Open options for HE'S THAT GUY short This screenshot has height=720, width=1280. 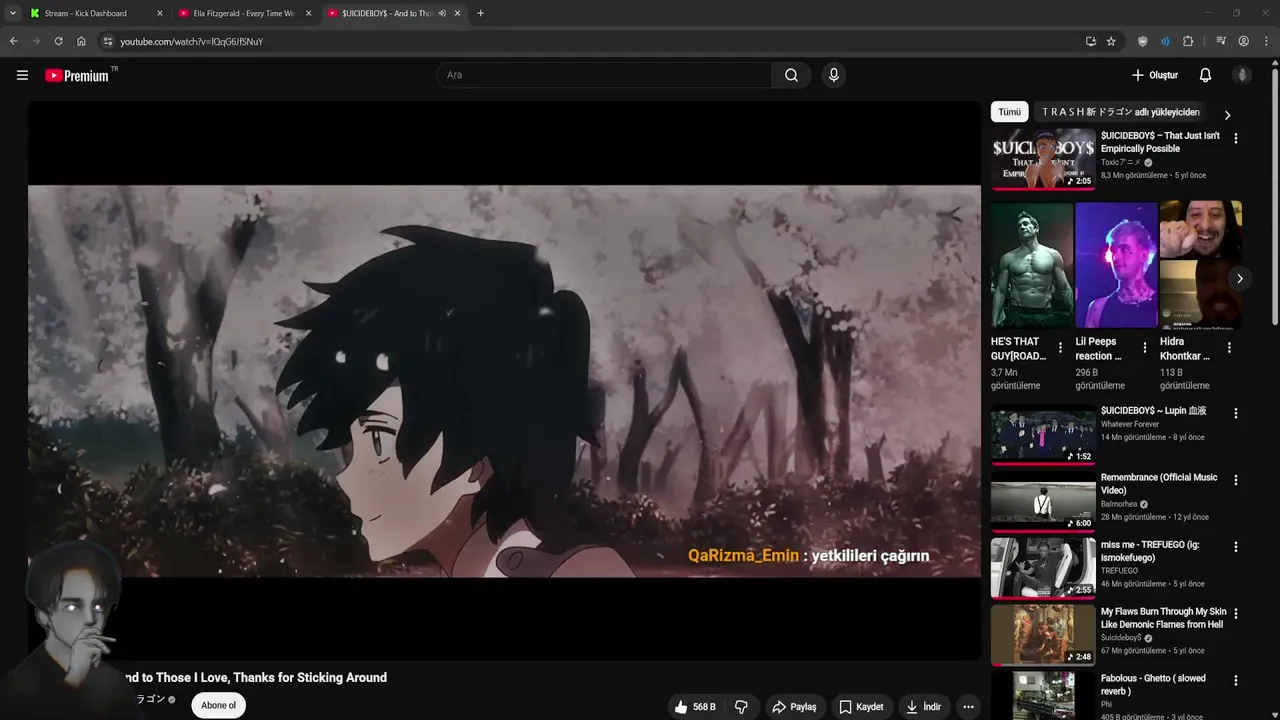(x=1060, y=348)
